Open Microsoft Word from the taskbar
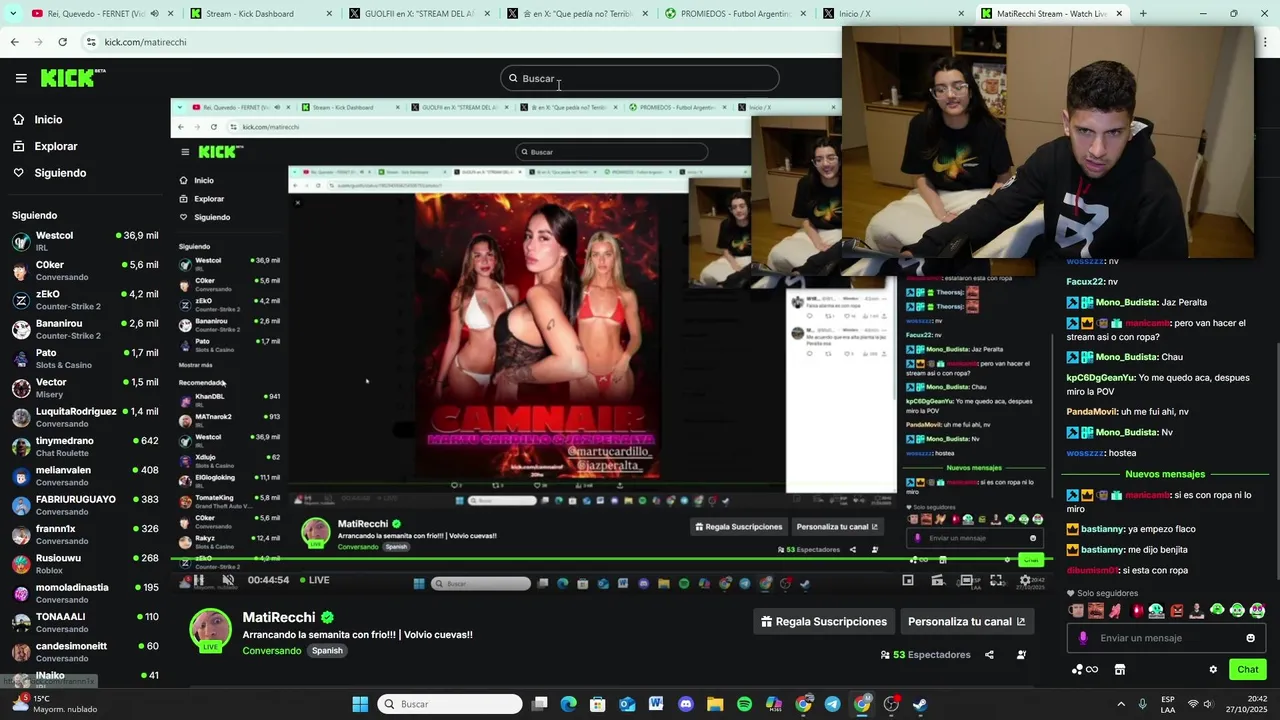This screenshot has width=1280, height=720. [x=656, y=704]
